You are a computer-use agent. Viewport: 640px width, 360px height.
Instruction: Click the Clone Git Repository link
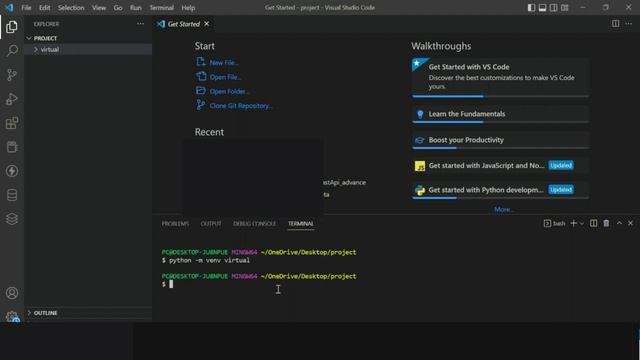(240, 106)
